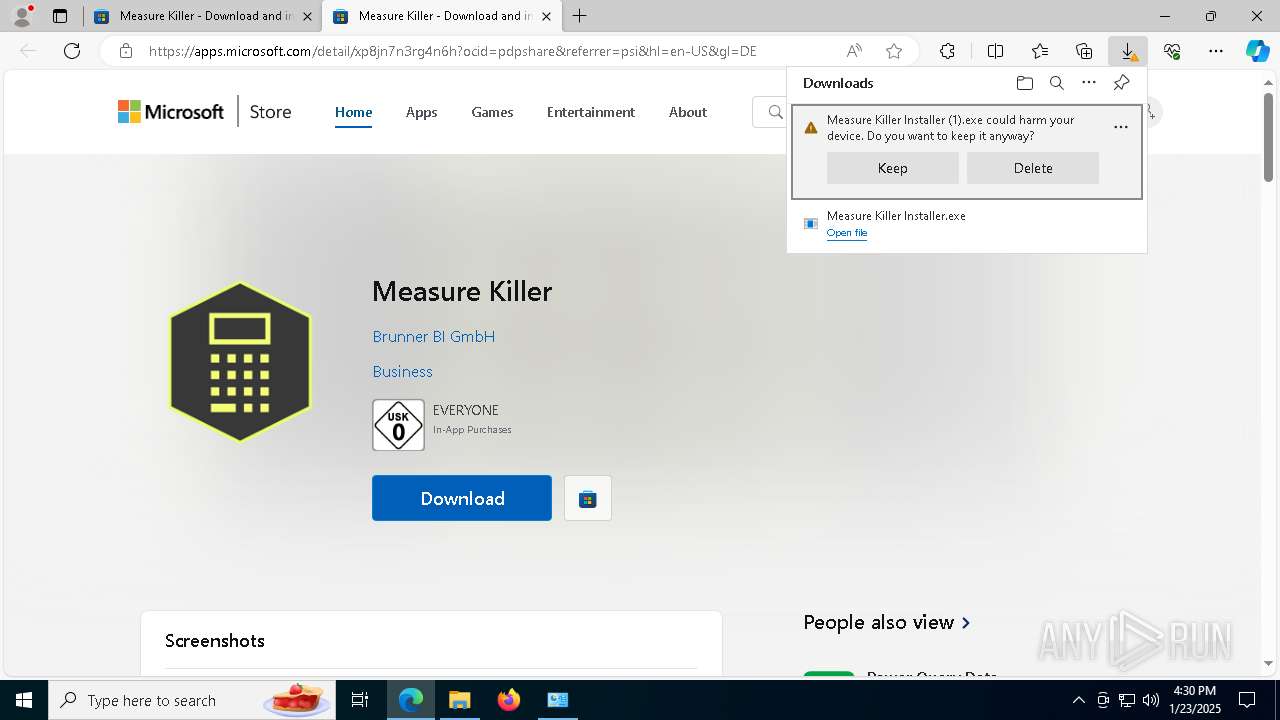The height and width of the screenshot is (720, 1280).
Task: Click the Store search box
Action: (770, 112)
